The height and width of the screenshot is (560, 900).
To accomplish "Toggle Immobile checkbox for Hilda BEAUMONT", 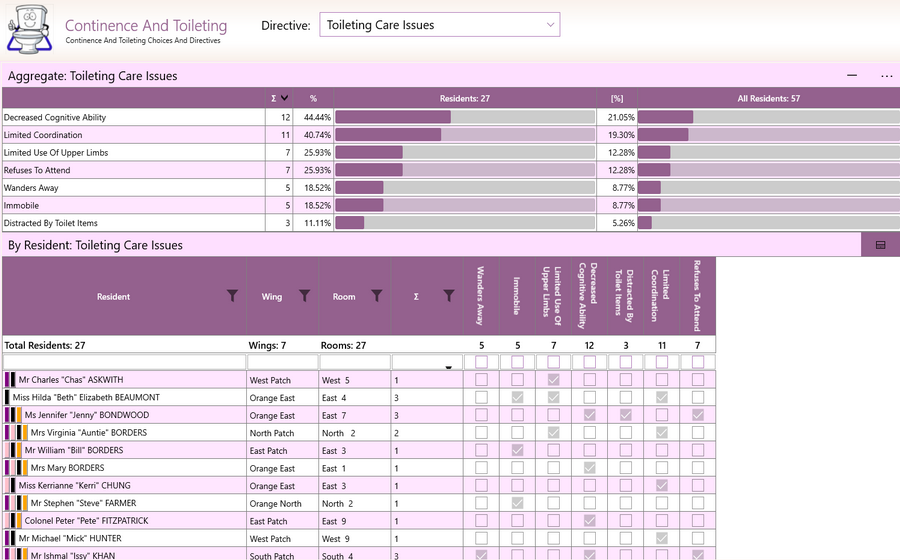I will tap(518, 397).
